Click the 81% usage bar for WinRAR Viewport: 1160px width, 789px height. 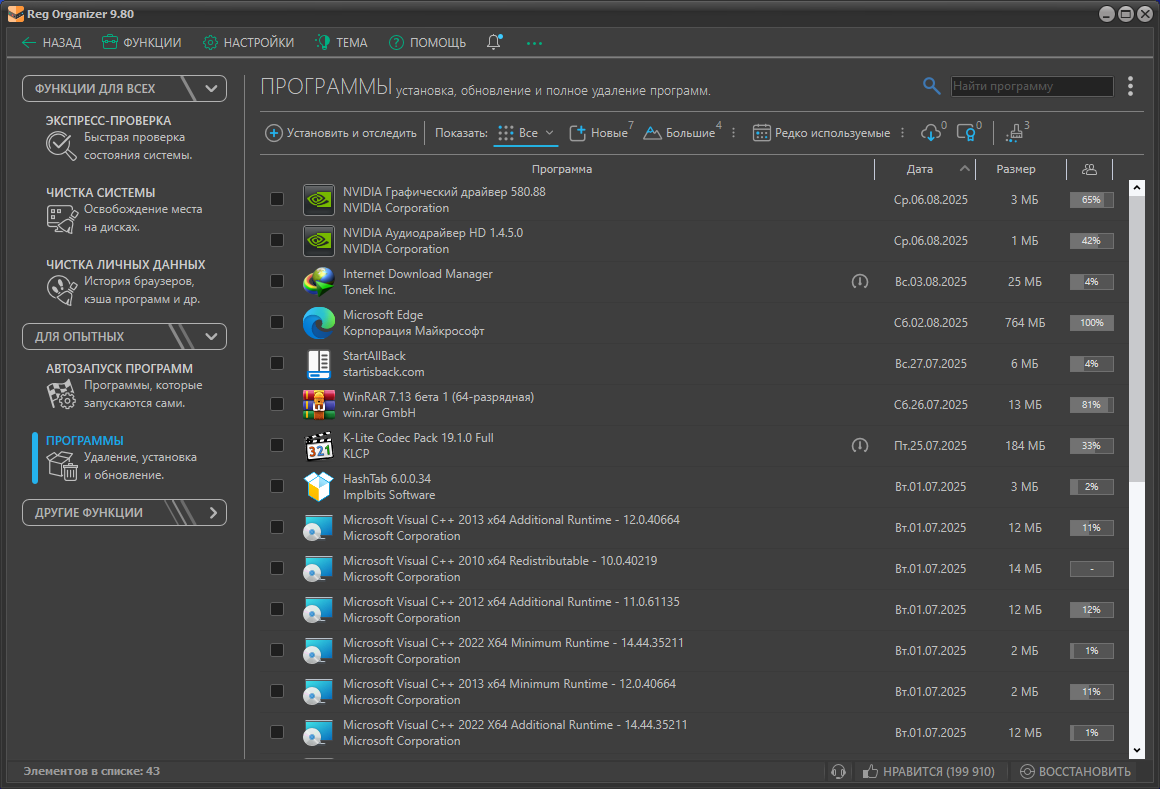pyautogui.click(x=1091, y=404)
